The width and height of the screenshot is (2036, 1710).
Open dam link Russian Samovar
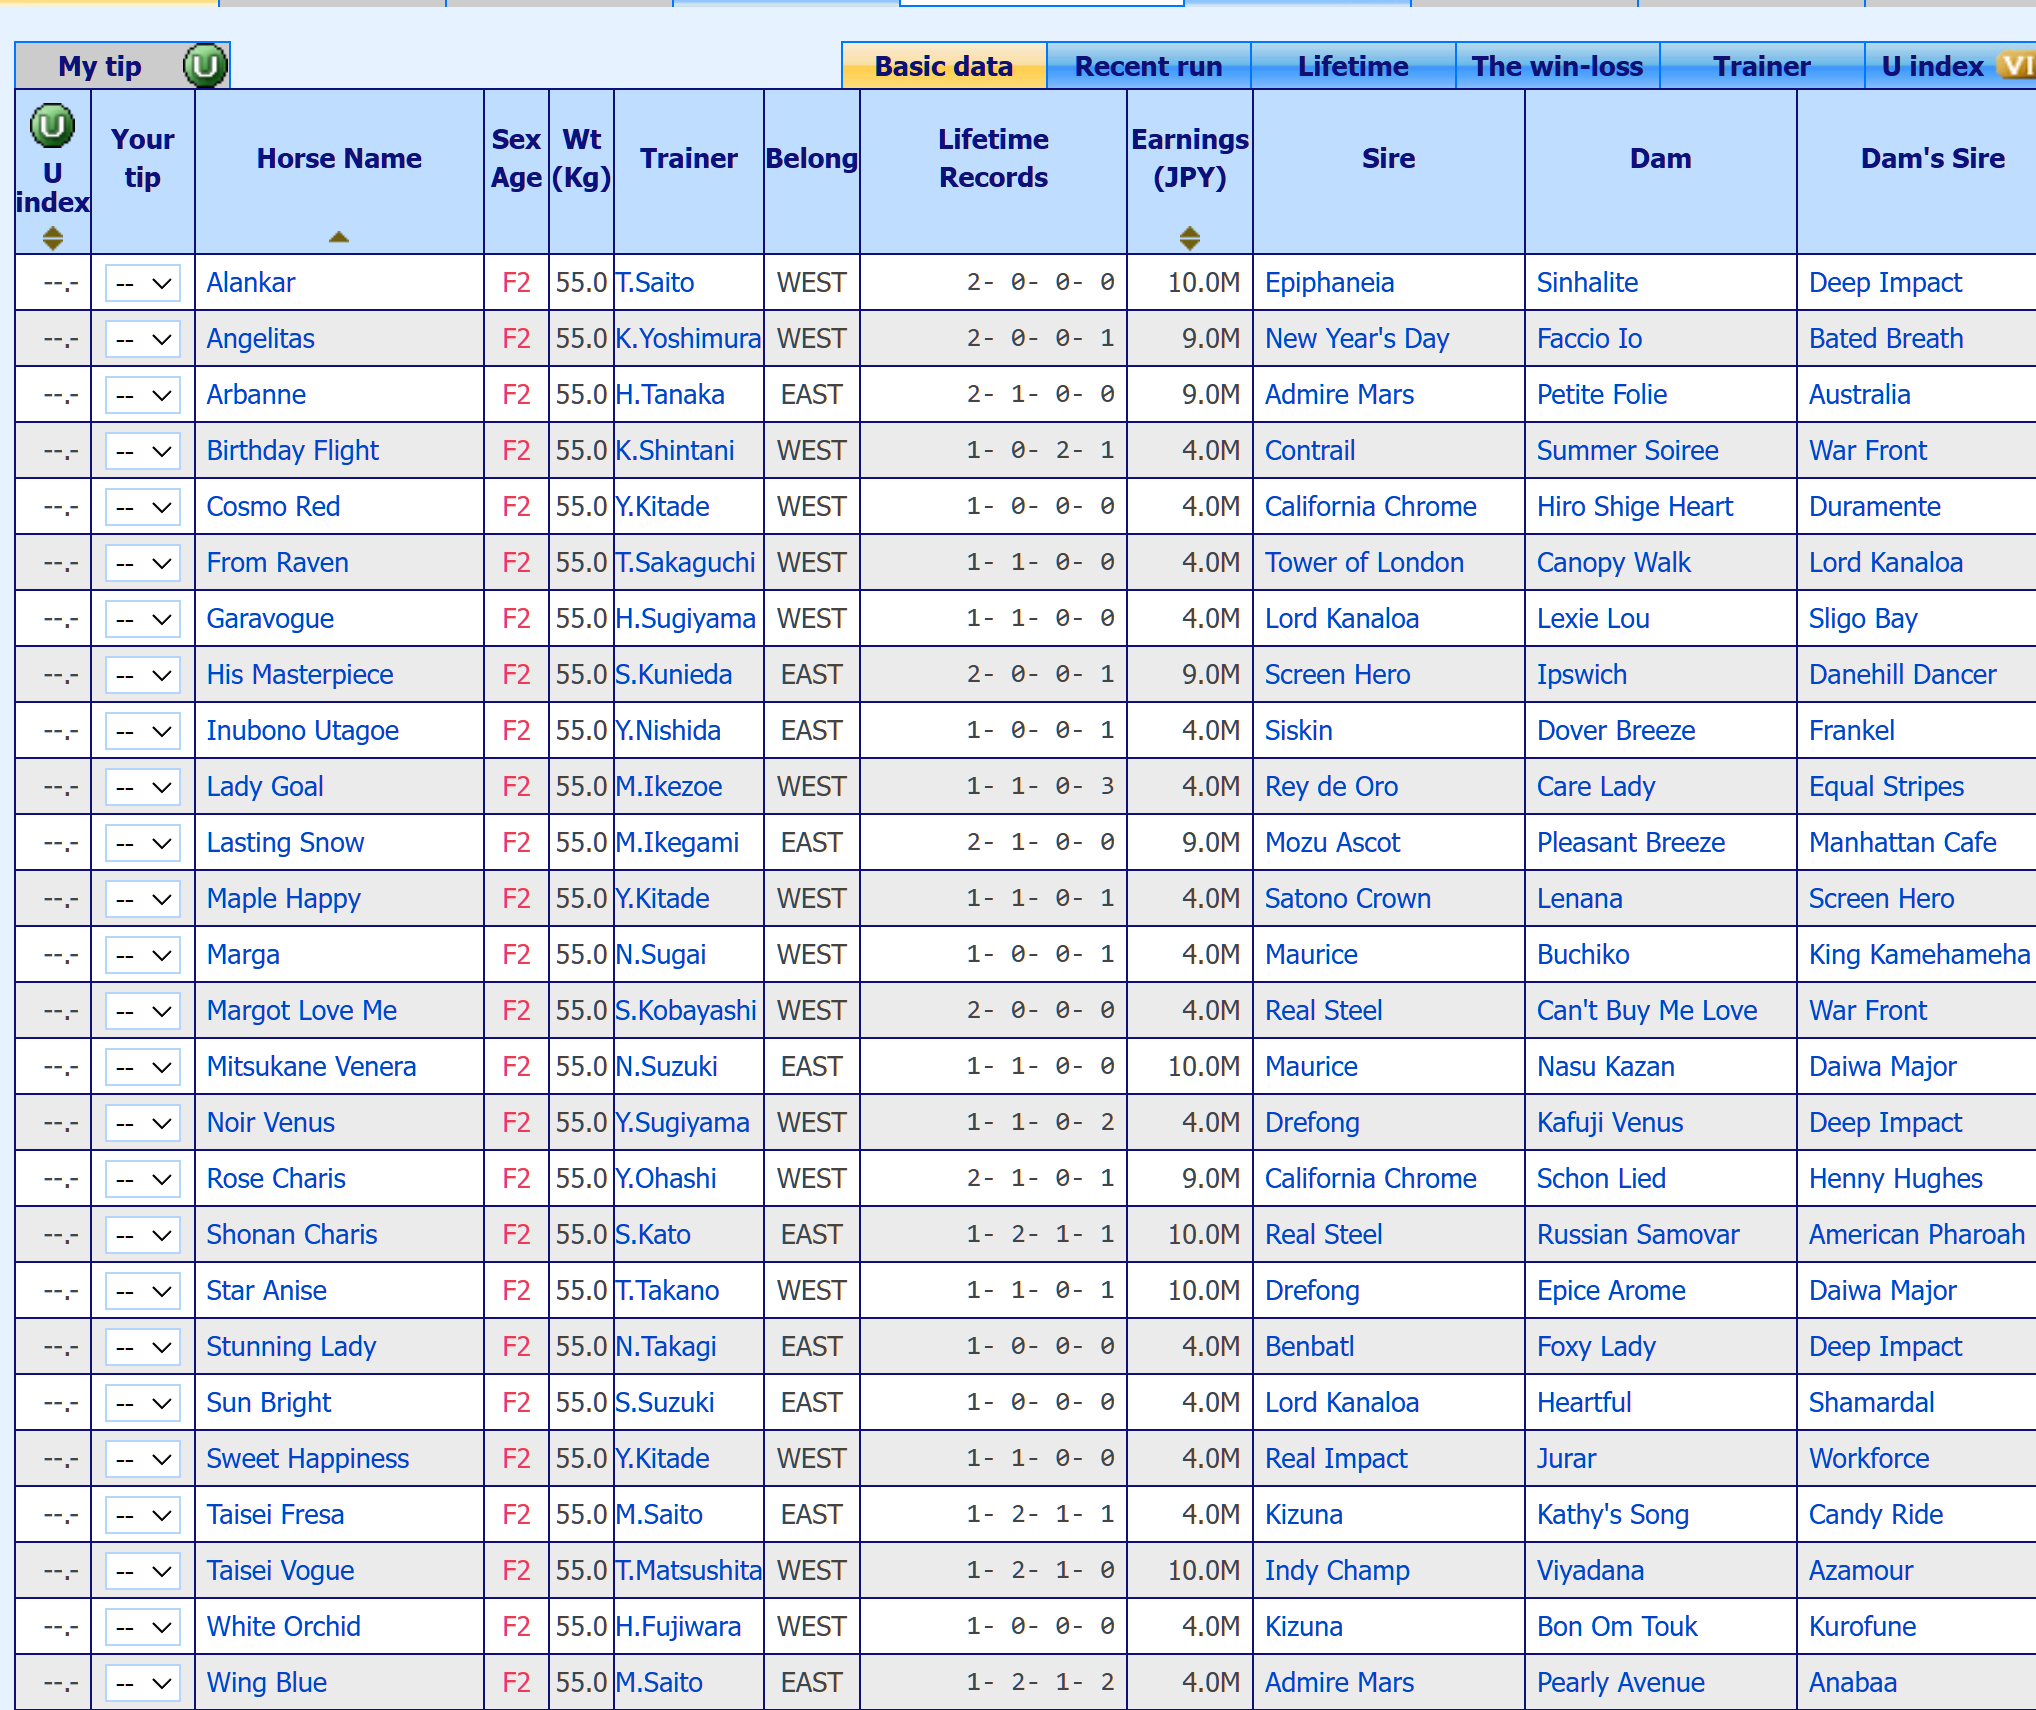coord(1637,1235)
